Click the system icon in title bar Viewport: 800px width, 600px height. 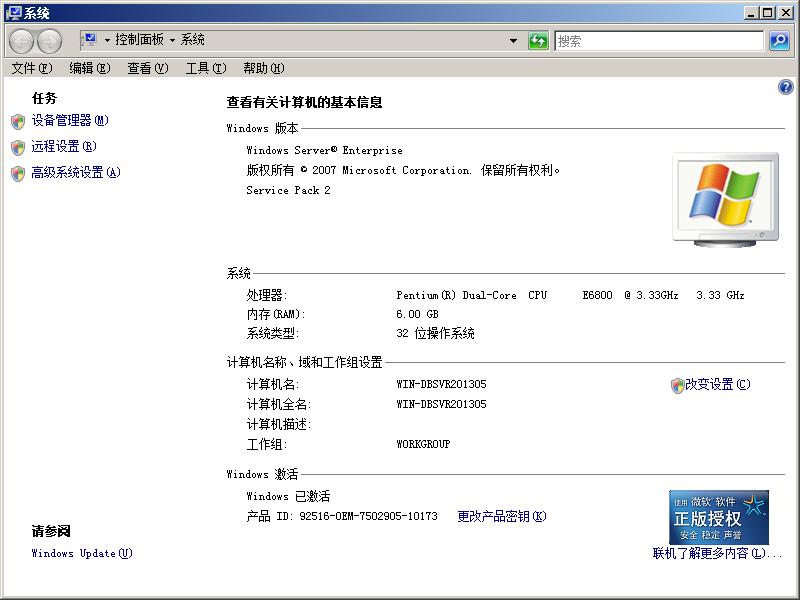coord(14,13)
